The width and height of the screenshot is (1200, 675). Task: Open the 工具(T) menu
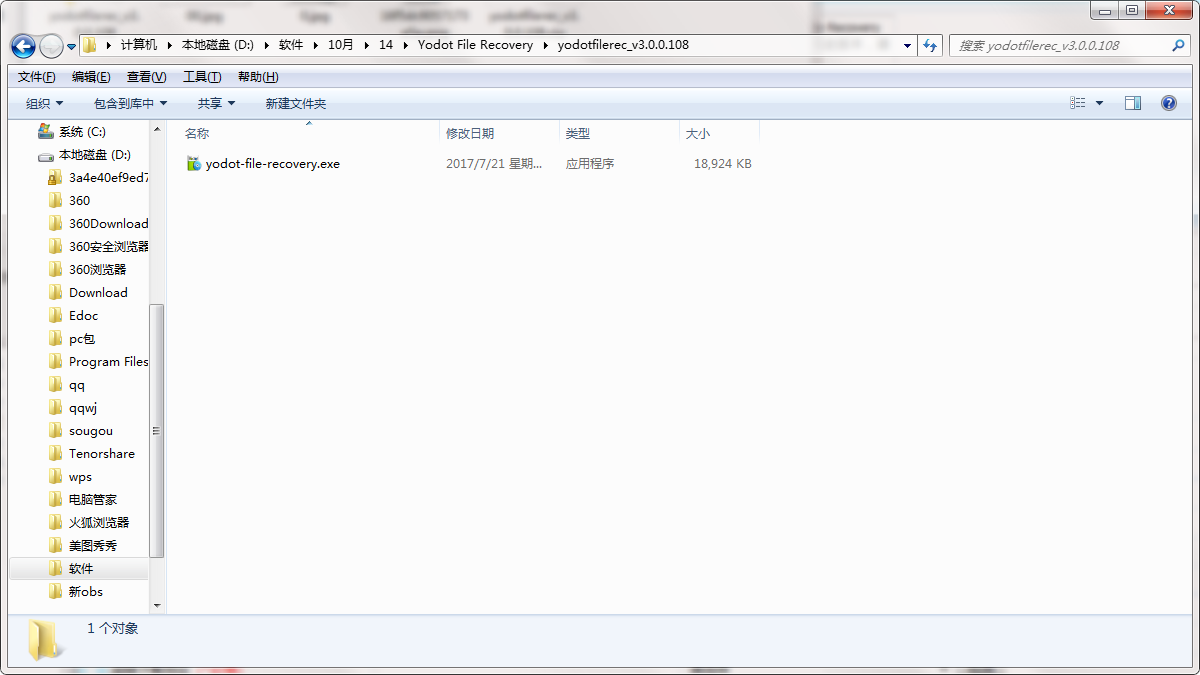[x=202, y=77]
